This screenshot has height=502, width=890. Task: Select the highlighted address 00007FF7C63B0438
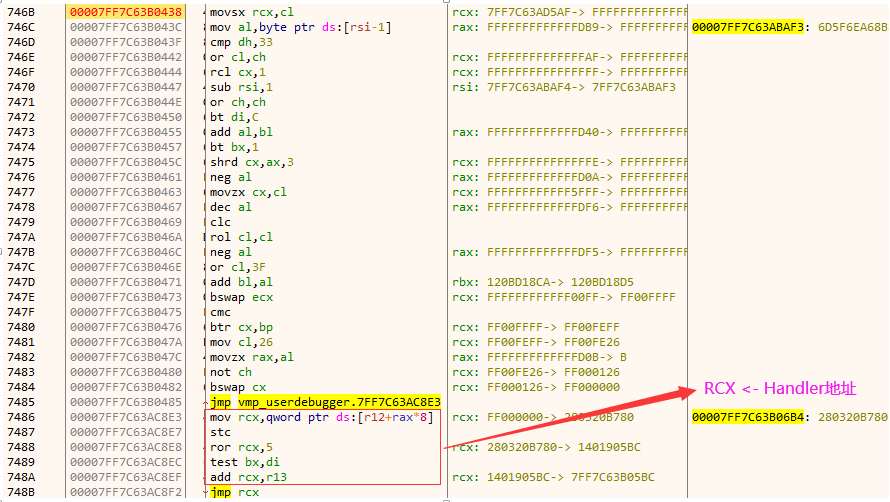coord(125,12)
